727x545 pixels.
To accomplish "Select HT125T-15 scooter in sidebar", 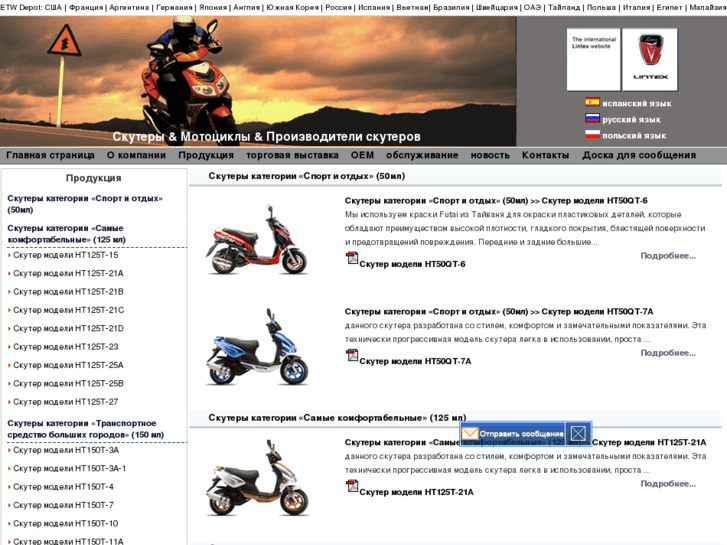I will tap(66, 255).
